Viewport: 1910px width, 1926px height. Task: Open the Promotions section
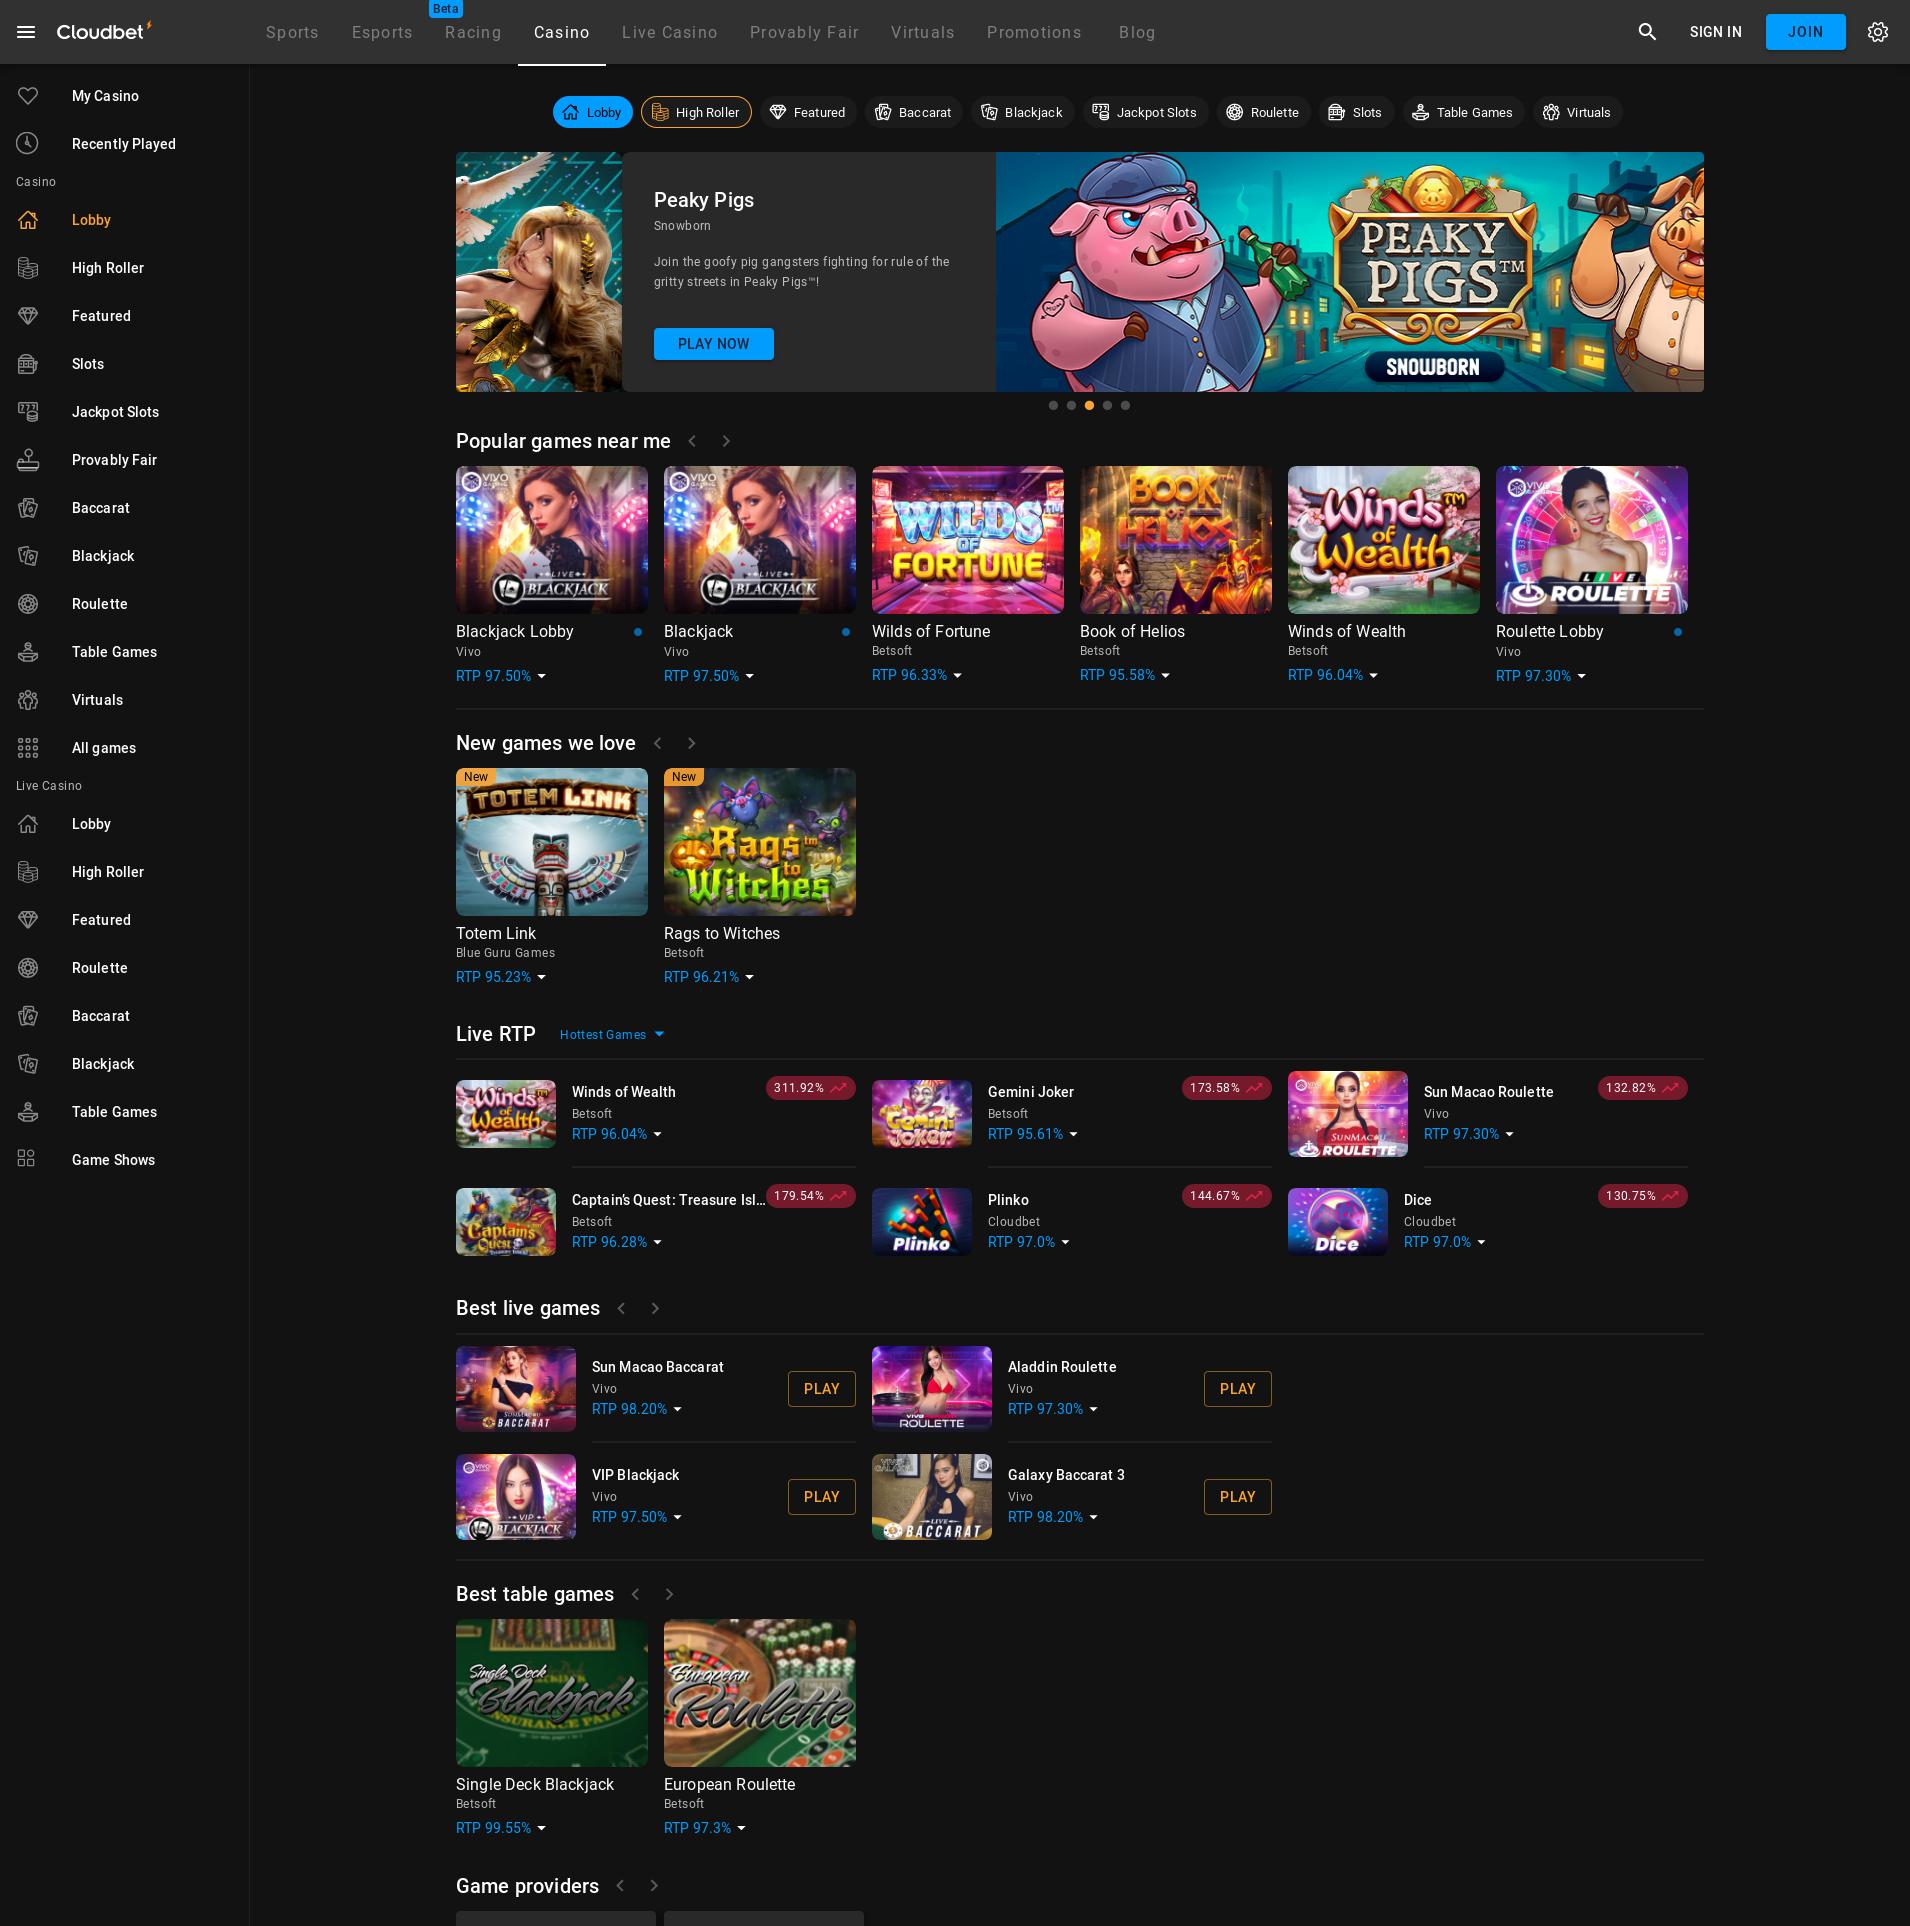1034,32
